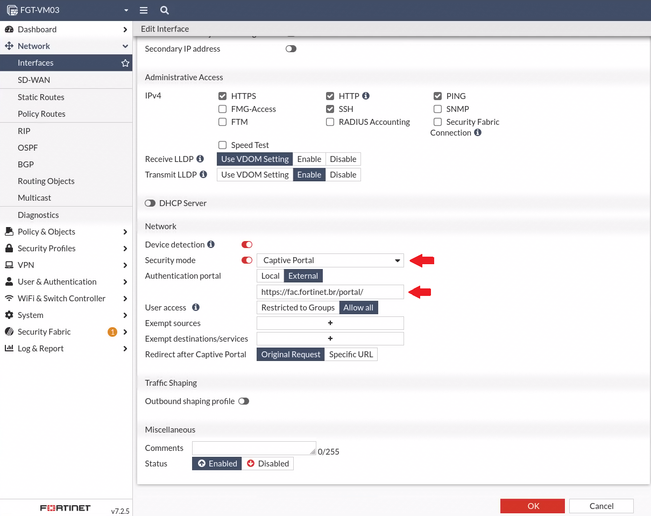651x516 pixels.
Task: Click the Transmit LLDP info icon
Action: point(203,174)
